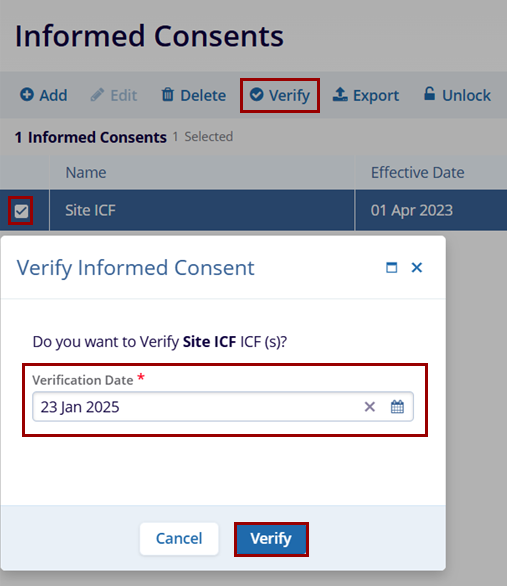Click Cancel in the verify dialog
Image resolution: width=507 pixels, height=586 pixels.
[179, 539]
